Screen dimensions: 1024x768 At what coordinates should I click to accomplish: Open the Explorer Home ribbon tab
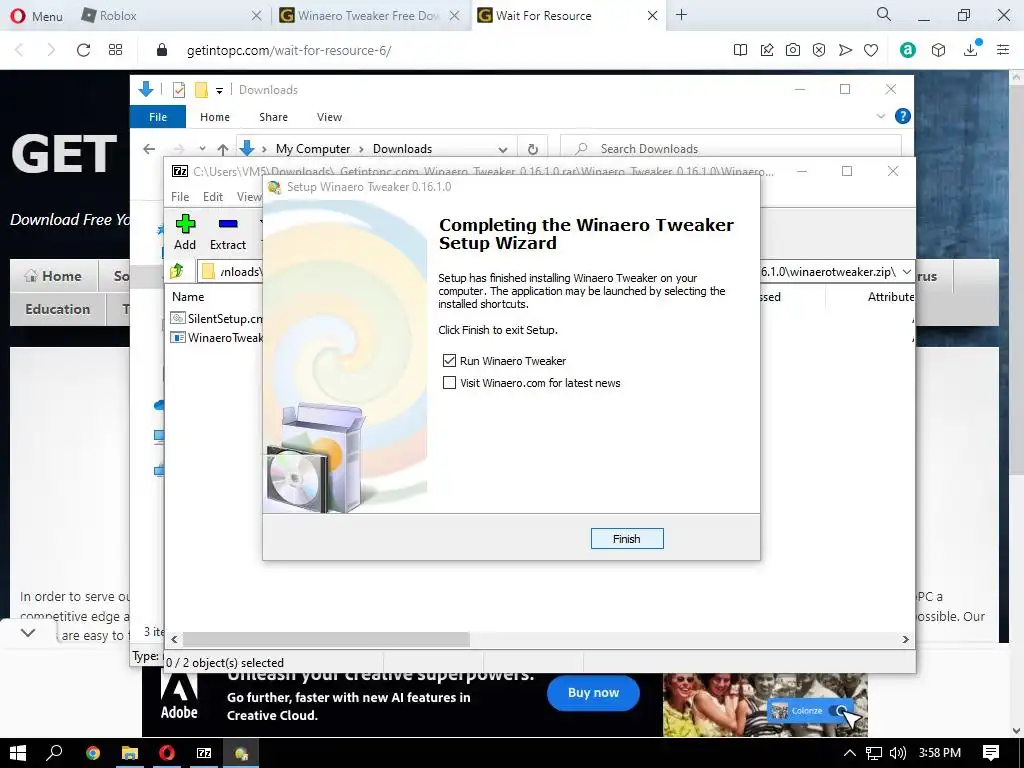(215, 117)
